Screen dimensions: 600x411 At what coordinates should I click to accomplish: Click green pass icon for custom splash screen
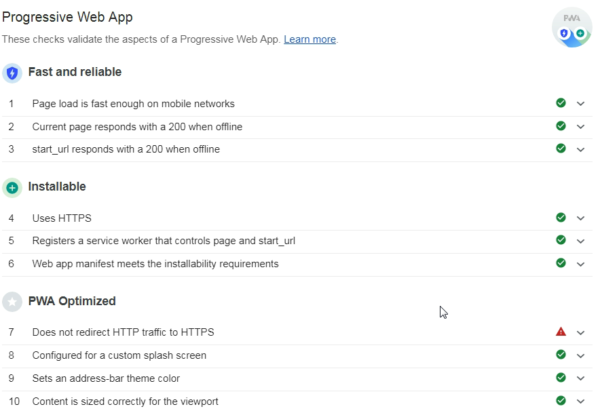(x=561, y=355)
